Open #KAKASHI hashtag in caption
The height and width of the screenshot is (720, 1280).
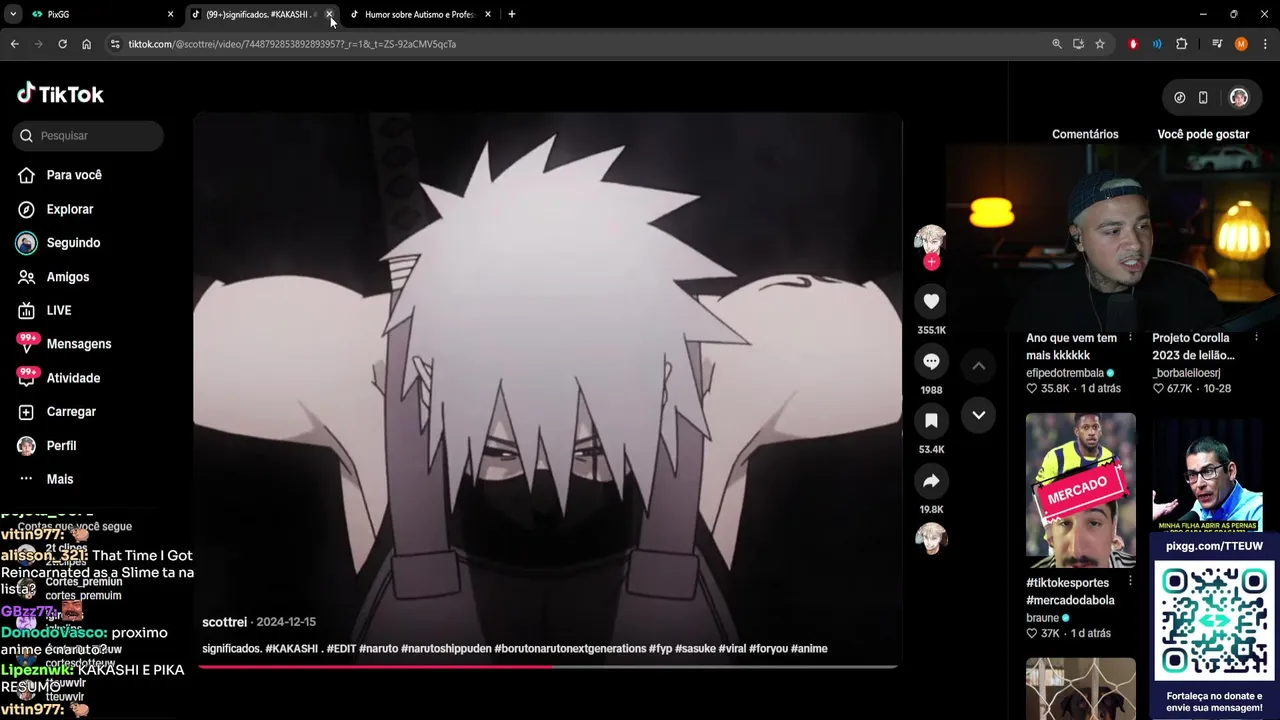click(292, 649)
